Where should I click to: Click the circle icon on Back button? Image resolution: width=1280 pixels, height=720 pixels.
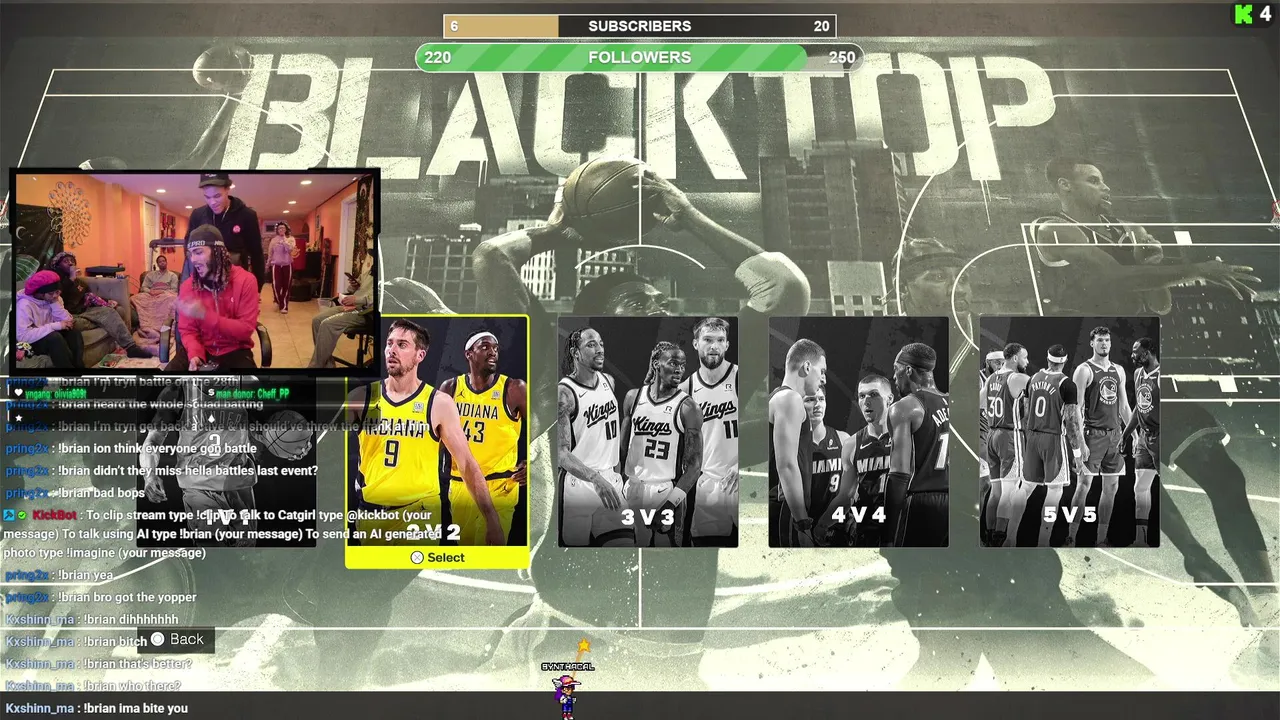157,640
